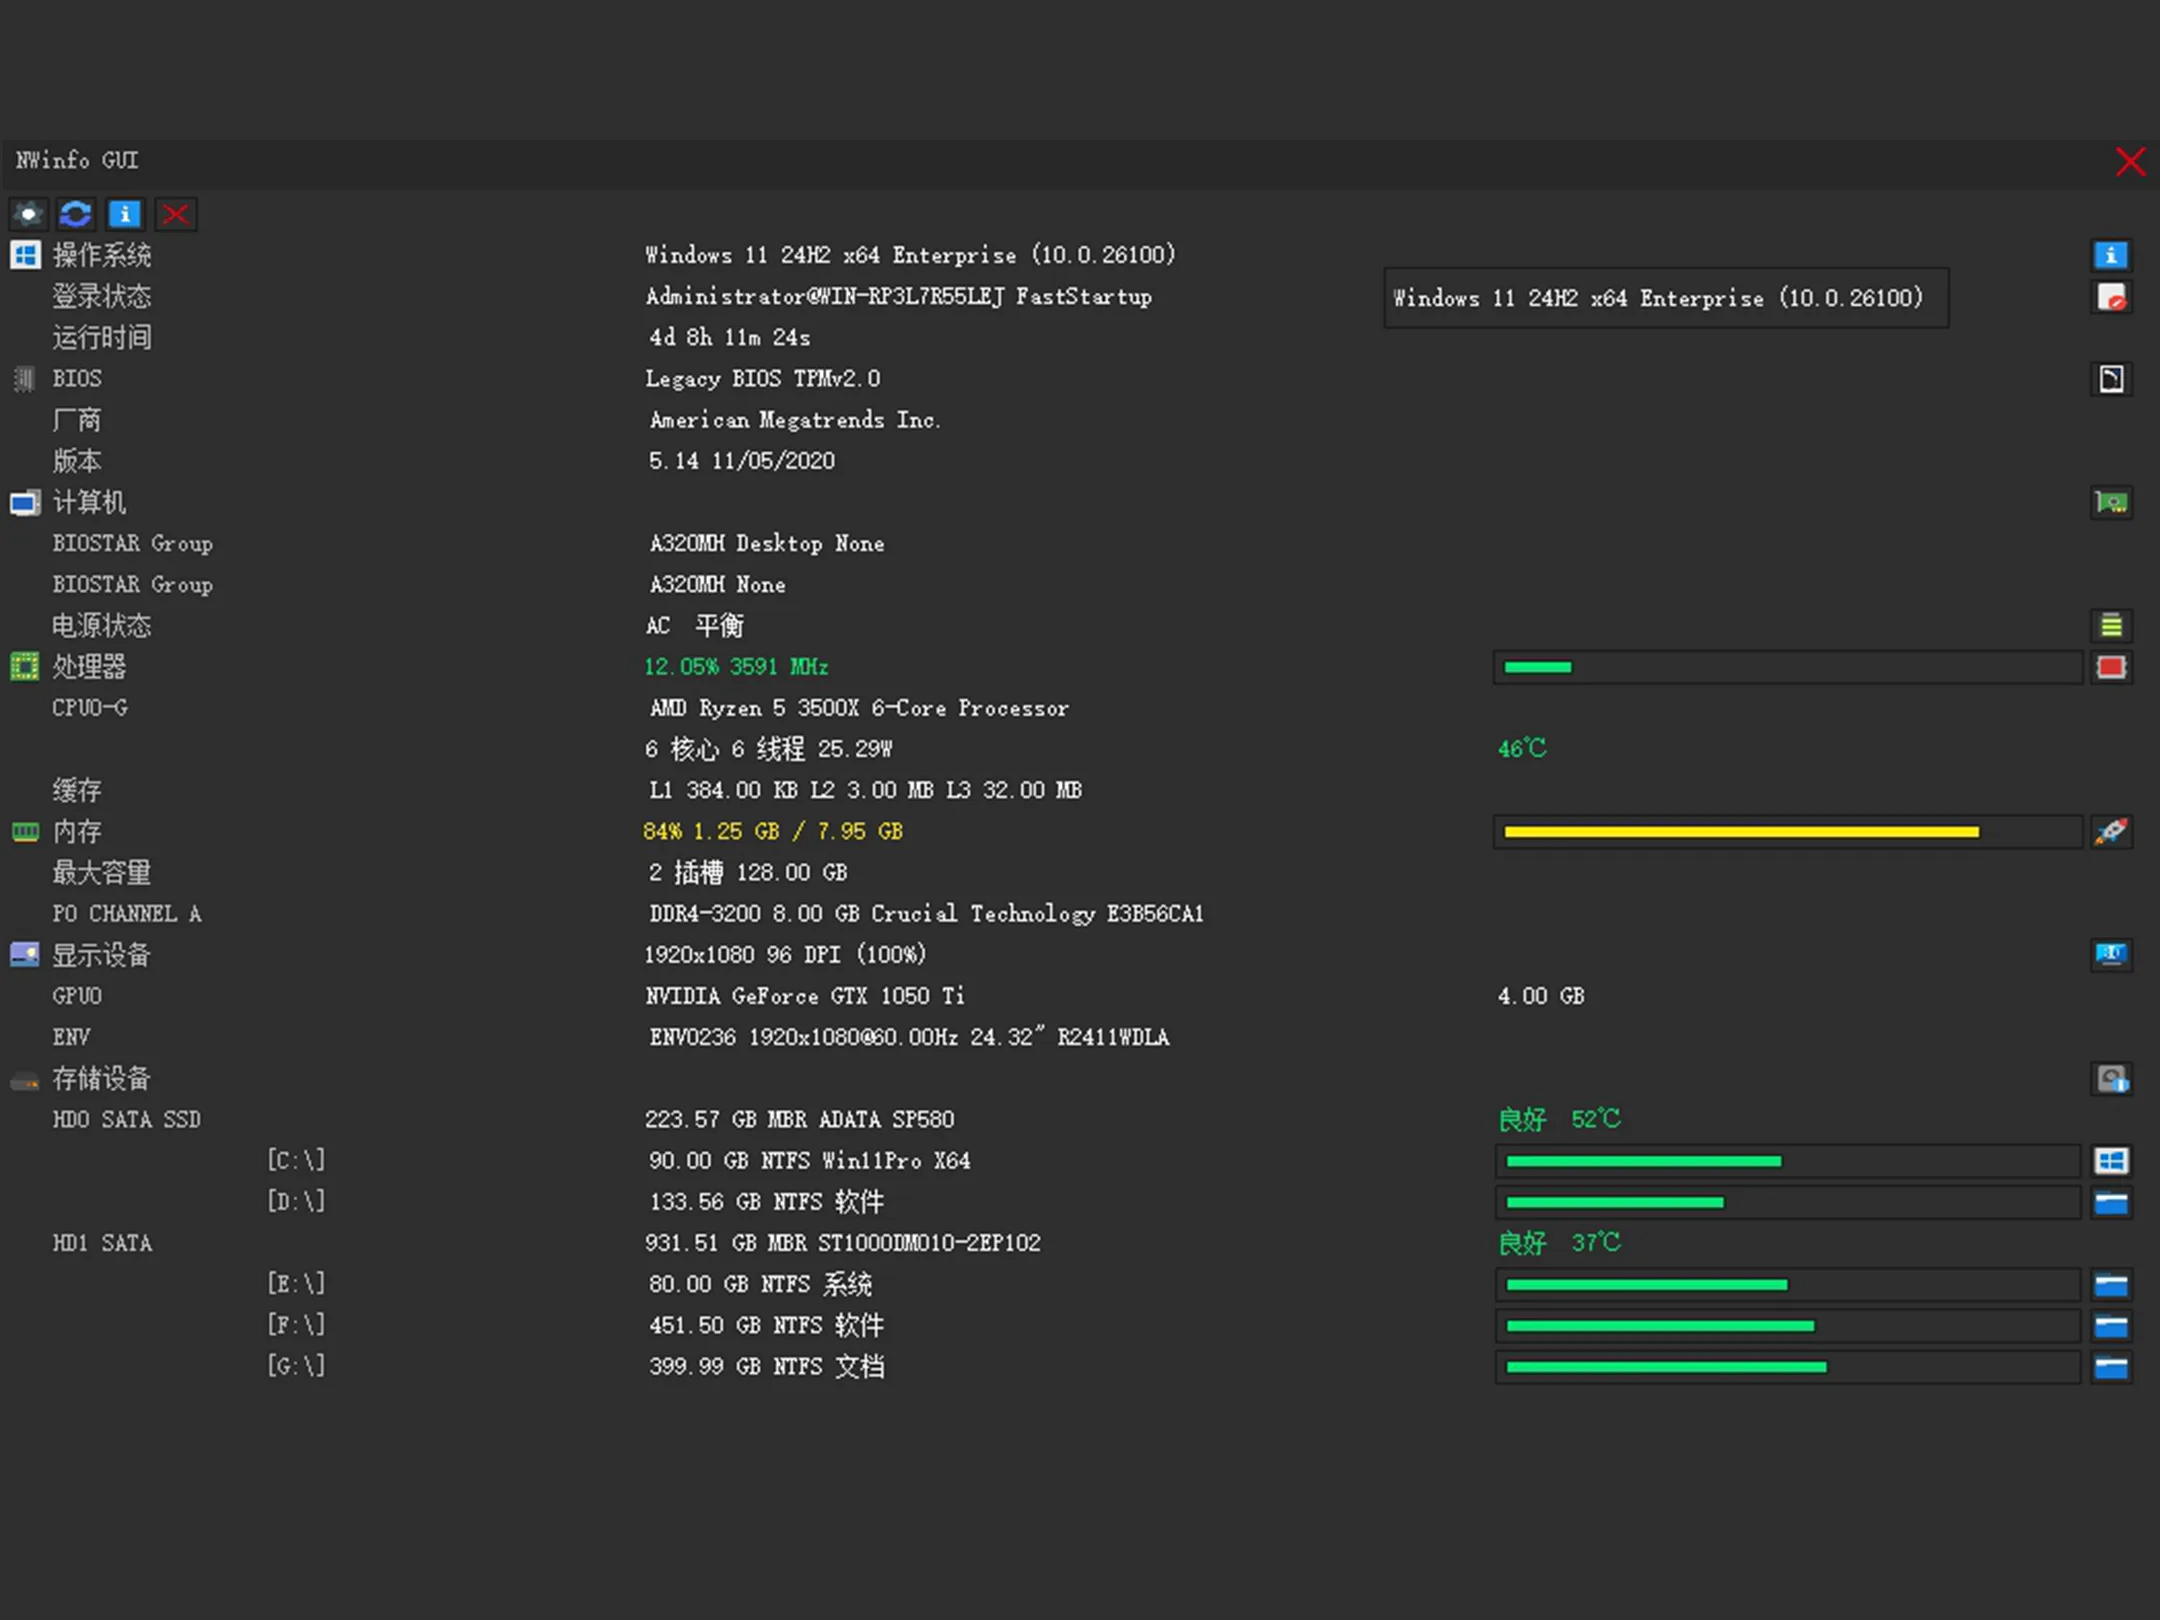Open the G drive folder icon
The height and width of the screenshot is (1620, 2160).
[2111, 1367]
